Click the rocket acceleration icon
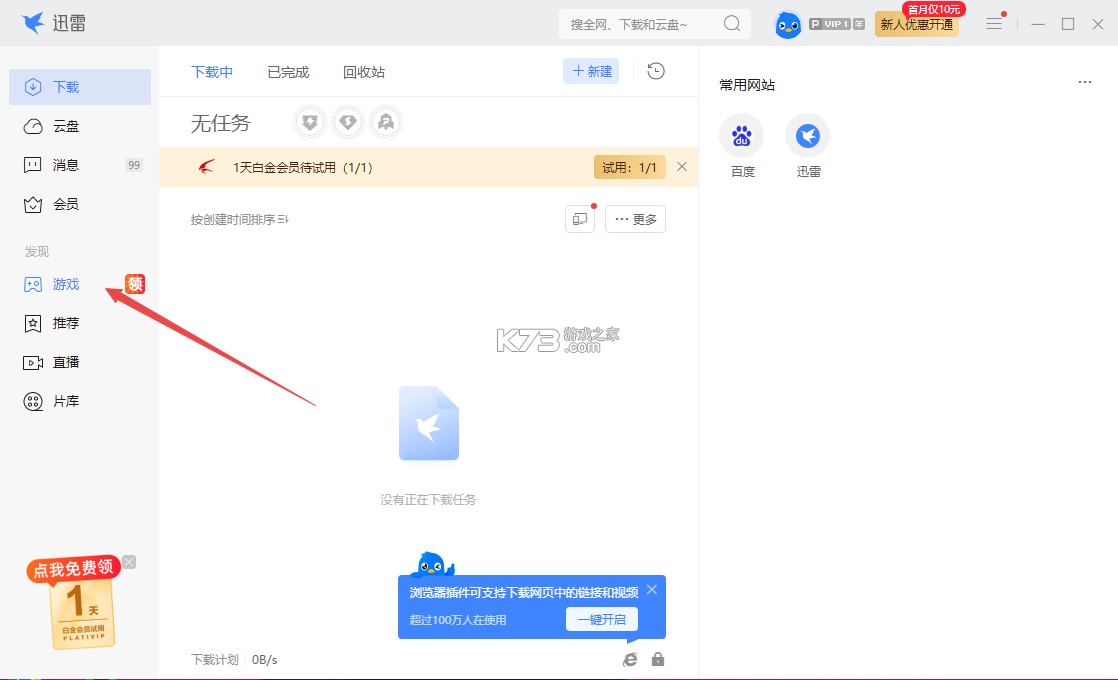This screenshot has width=1118, height=680. coord(386,123)
